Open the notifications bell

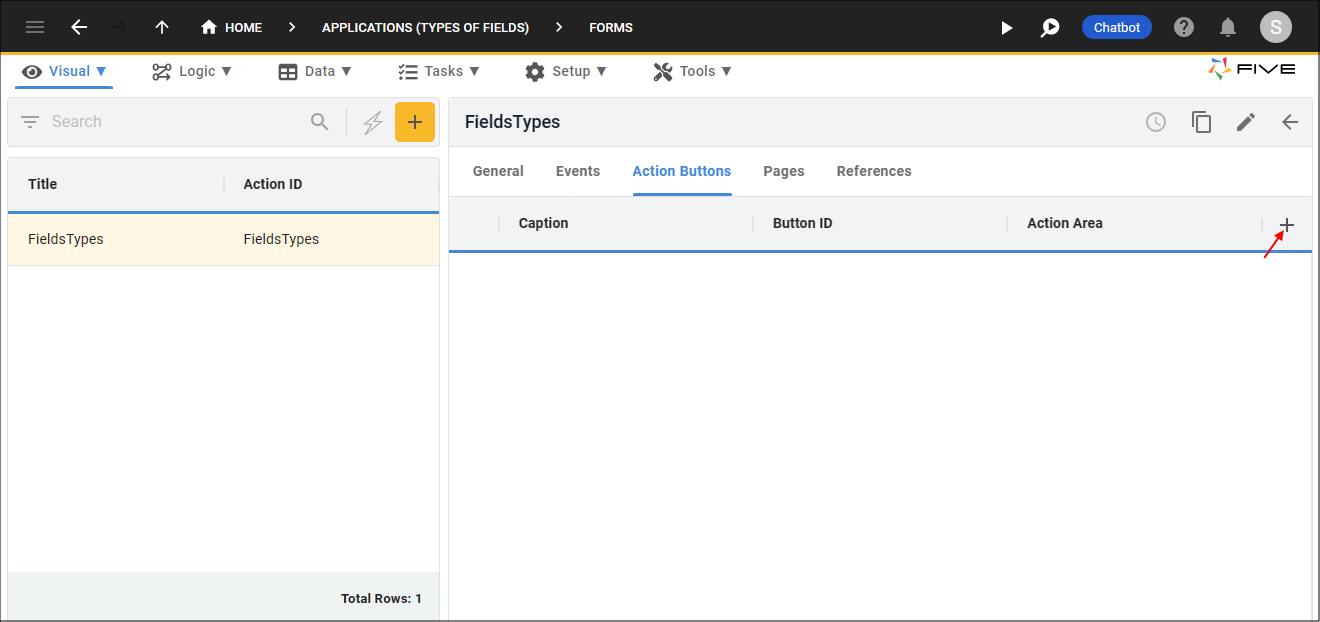[1228, 27]
